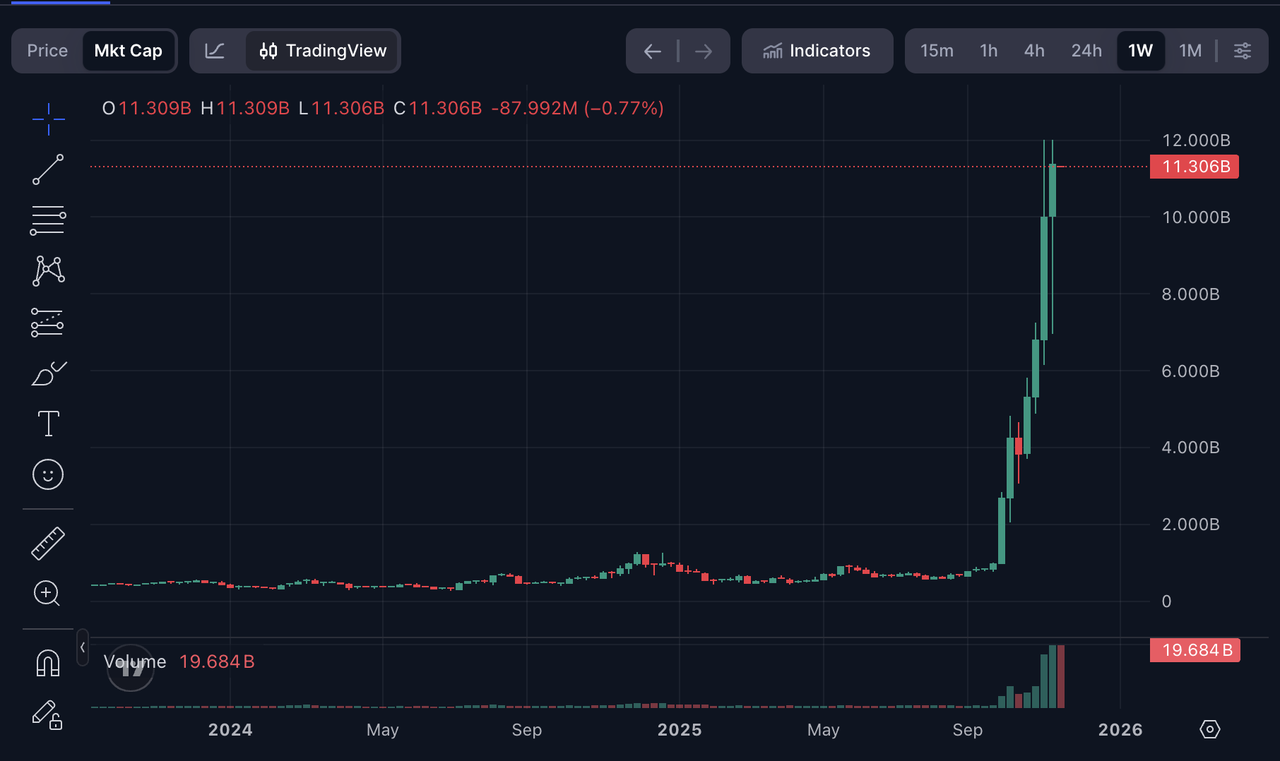Select the 24h timeframe tab
The height and width of the screenshot is (761, 1280).
[x=1086, y=50]
